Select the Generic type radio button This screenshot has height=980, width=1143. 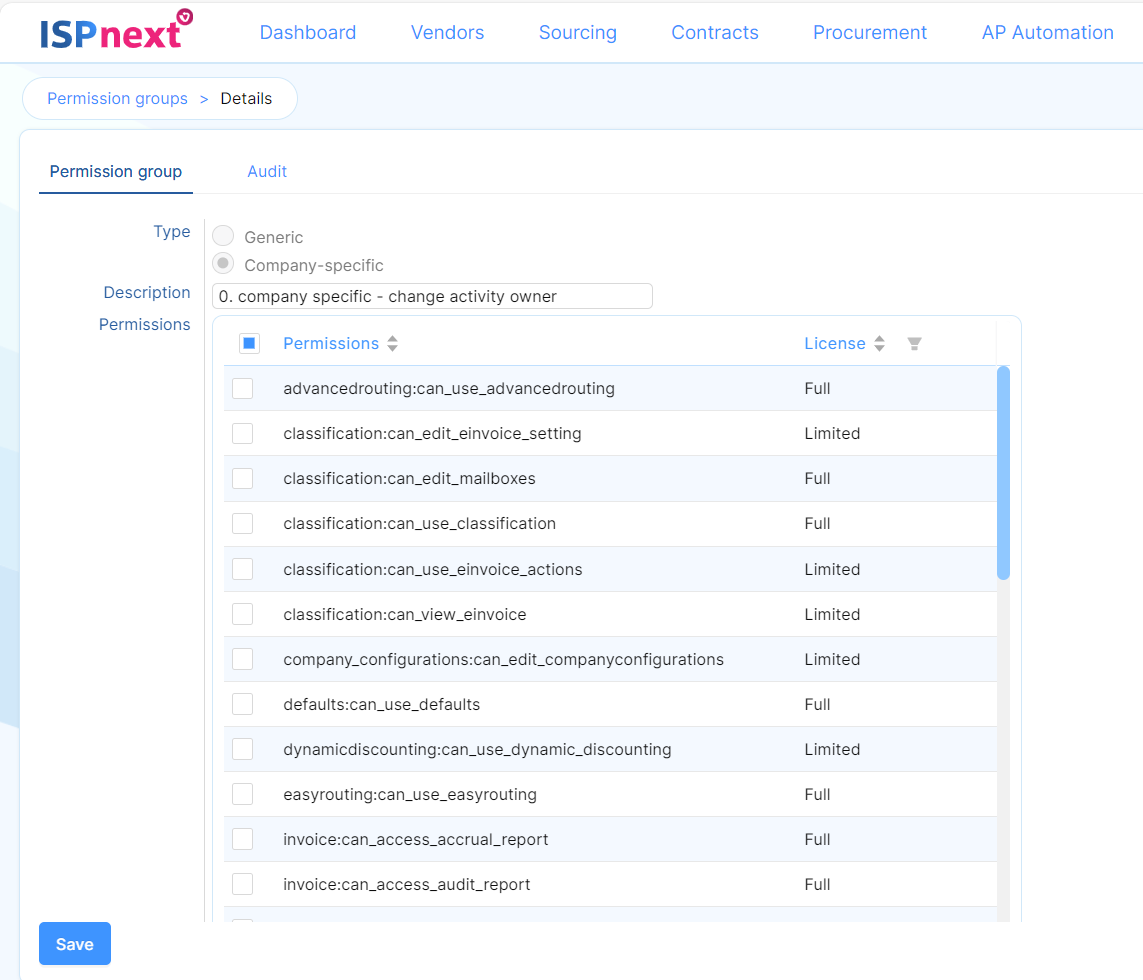pyautogui.click(x=223, y=236)
